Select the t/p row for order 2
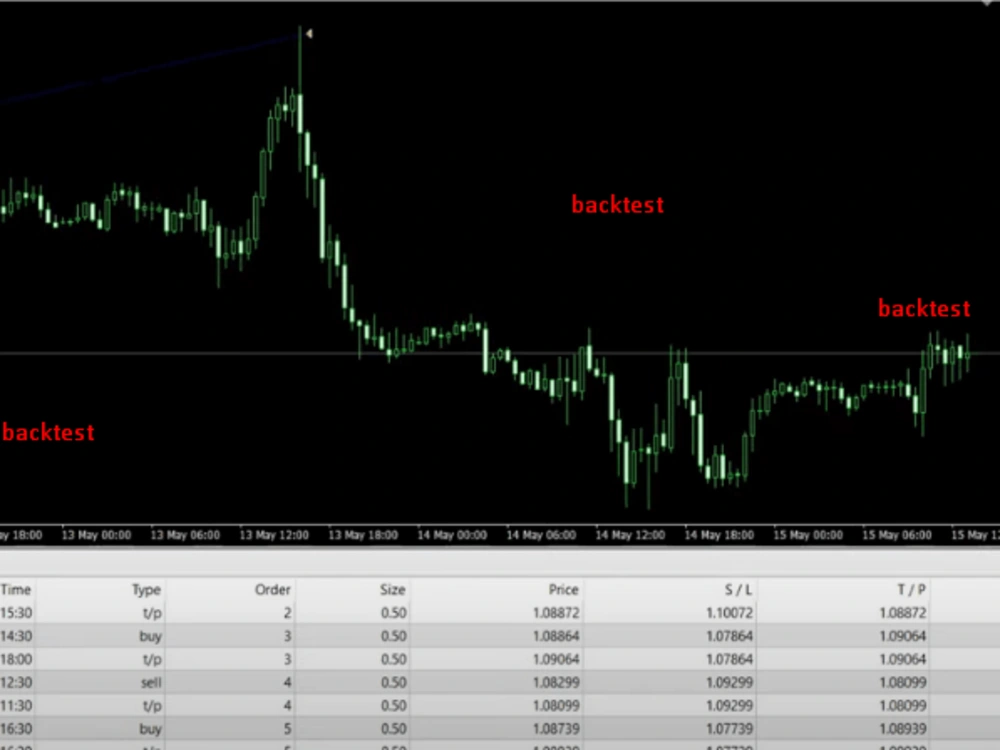 point(400,613)
